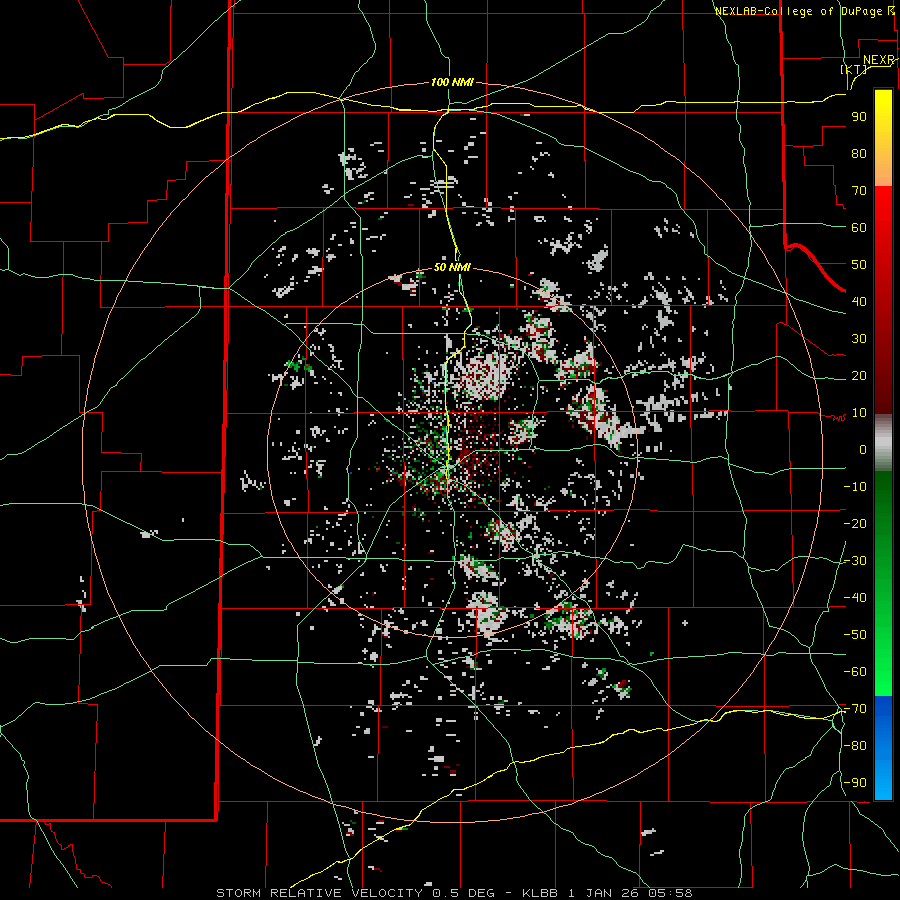The width and height of the screenshot is (900, 900).
Task: Click the NEXR label above the color scale
Action: (x=879, y=60)
